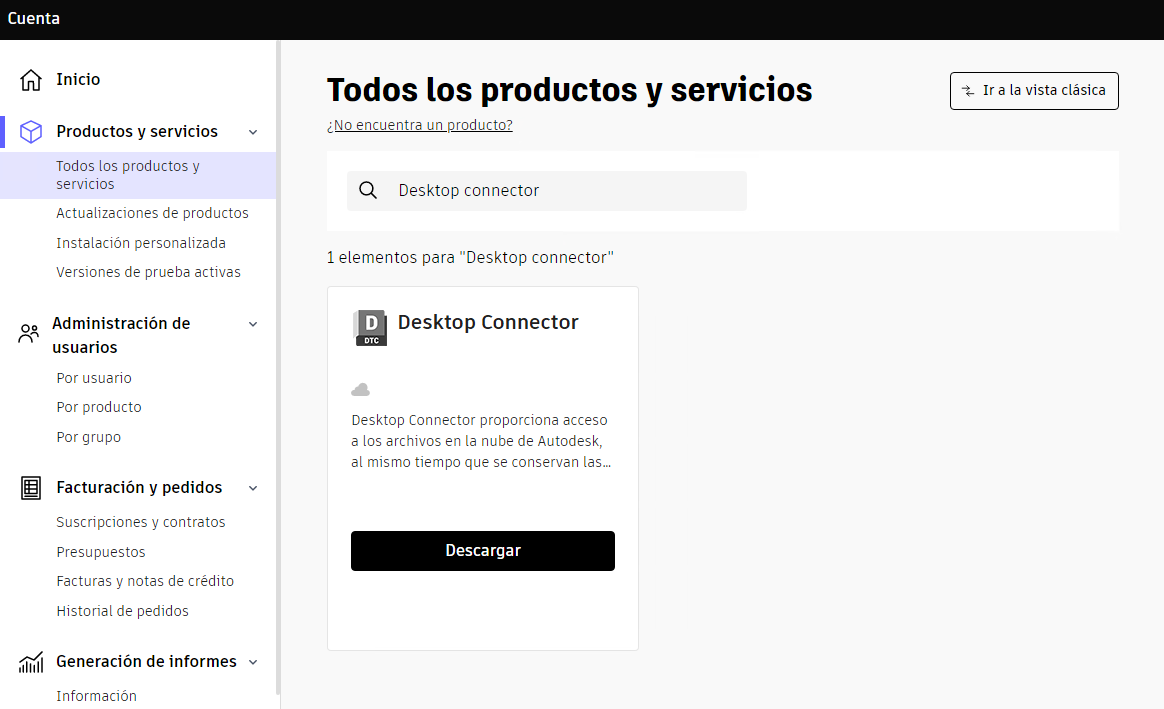
Task: Open Por grupo under user administration
Action: click(88, 437)
